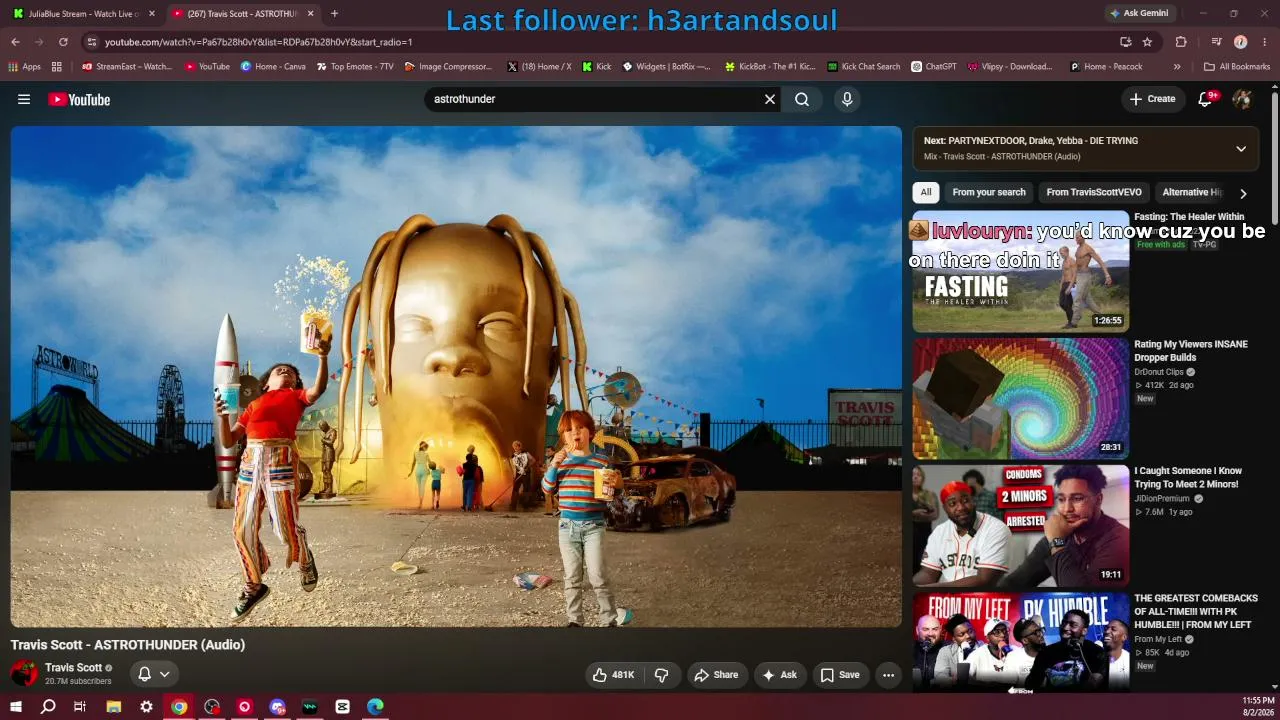This screenshot has width=1280, height=720.
Task: Go to the YouTube home logo
Action: pyautogui.click(x=79, y=99)
